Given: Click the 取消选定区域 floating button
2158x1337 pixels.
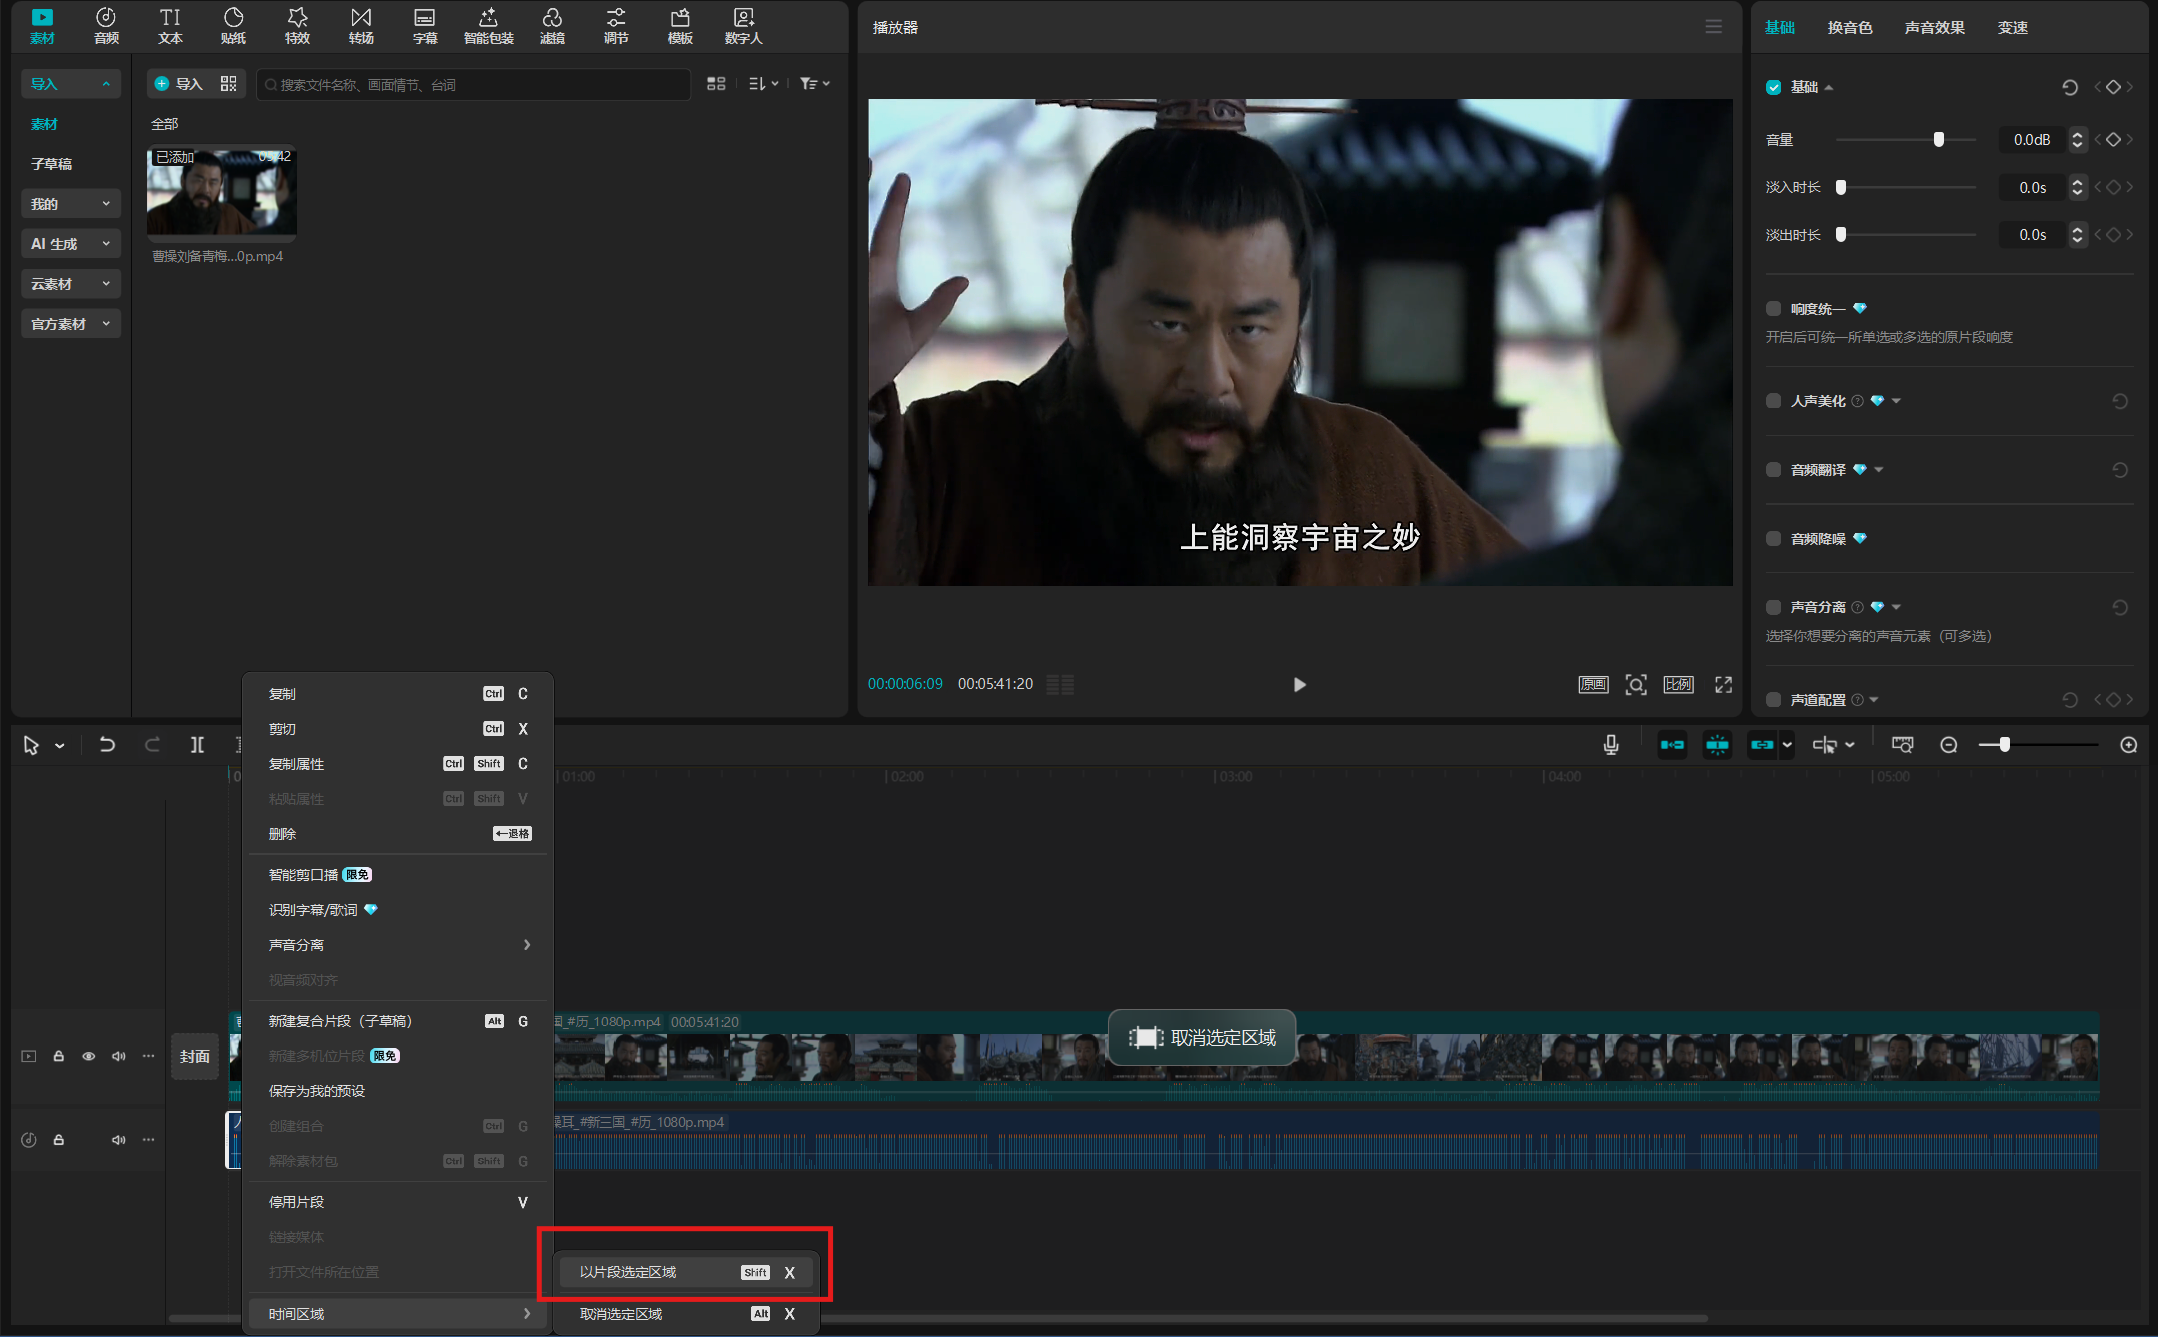Looking at the screenshot, I should click(x=1202, y=1038).
